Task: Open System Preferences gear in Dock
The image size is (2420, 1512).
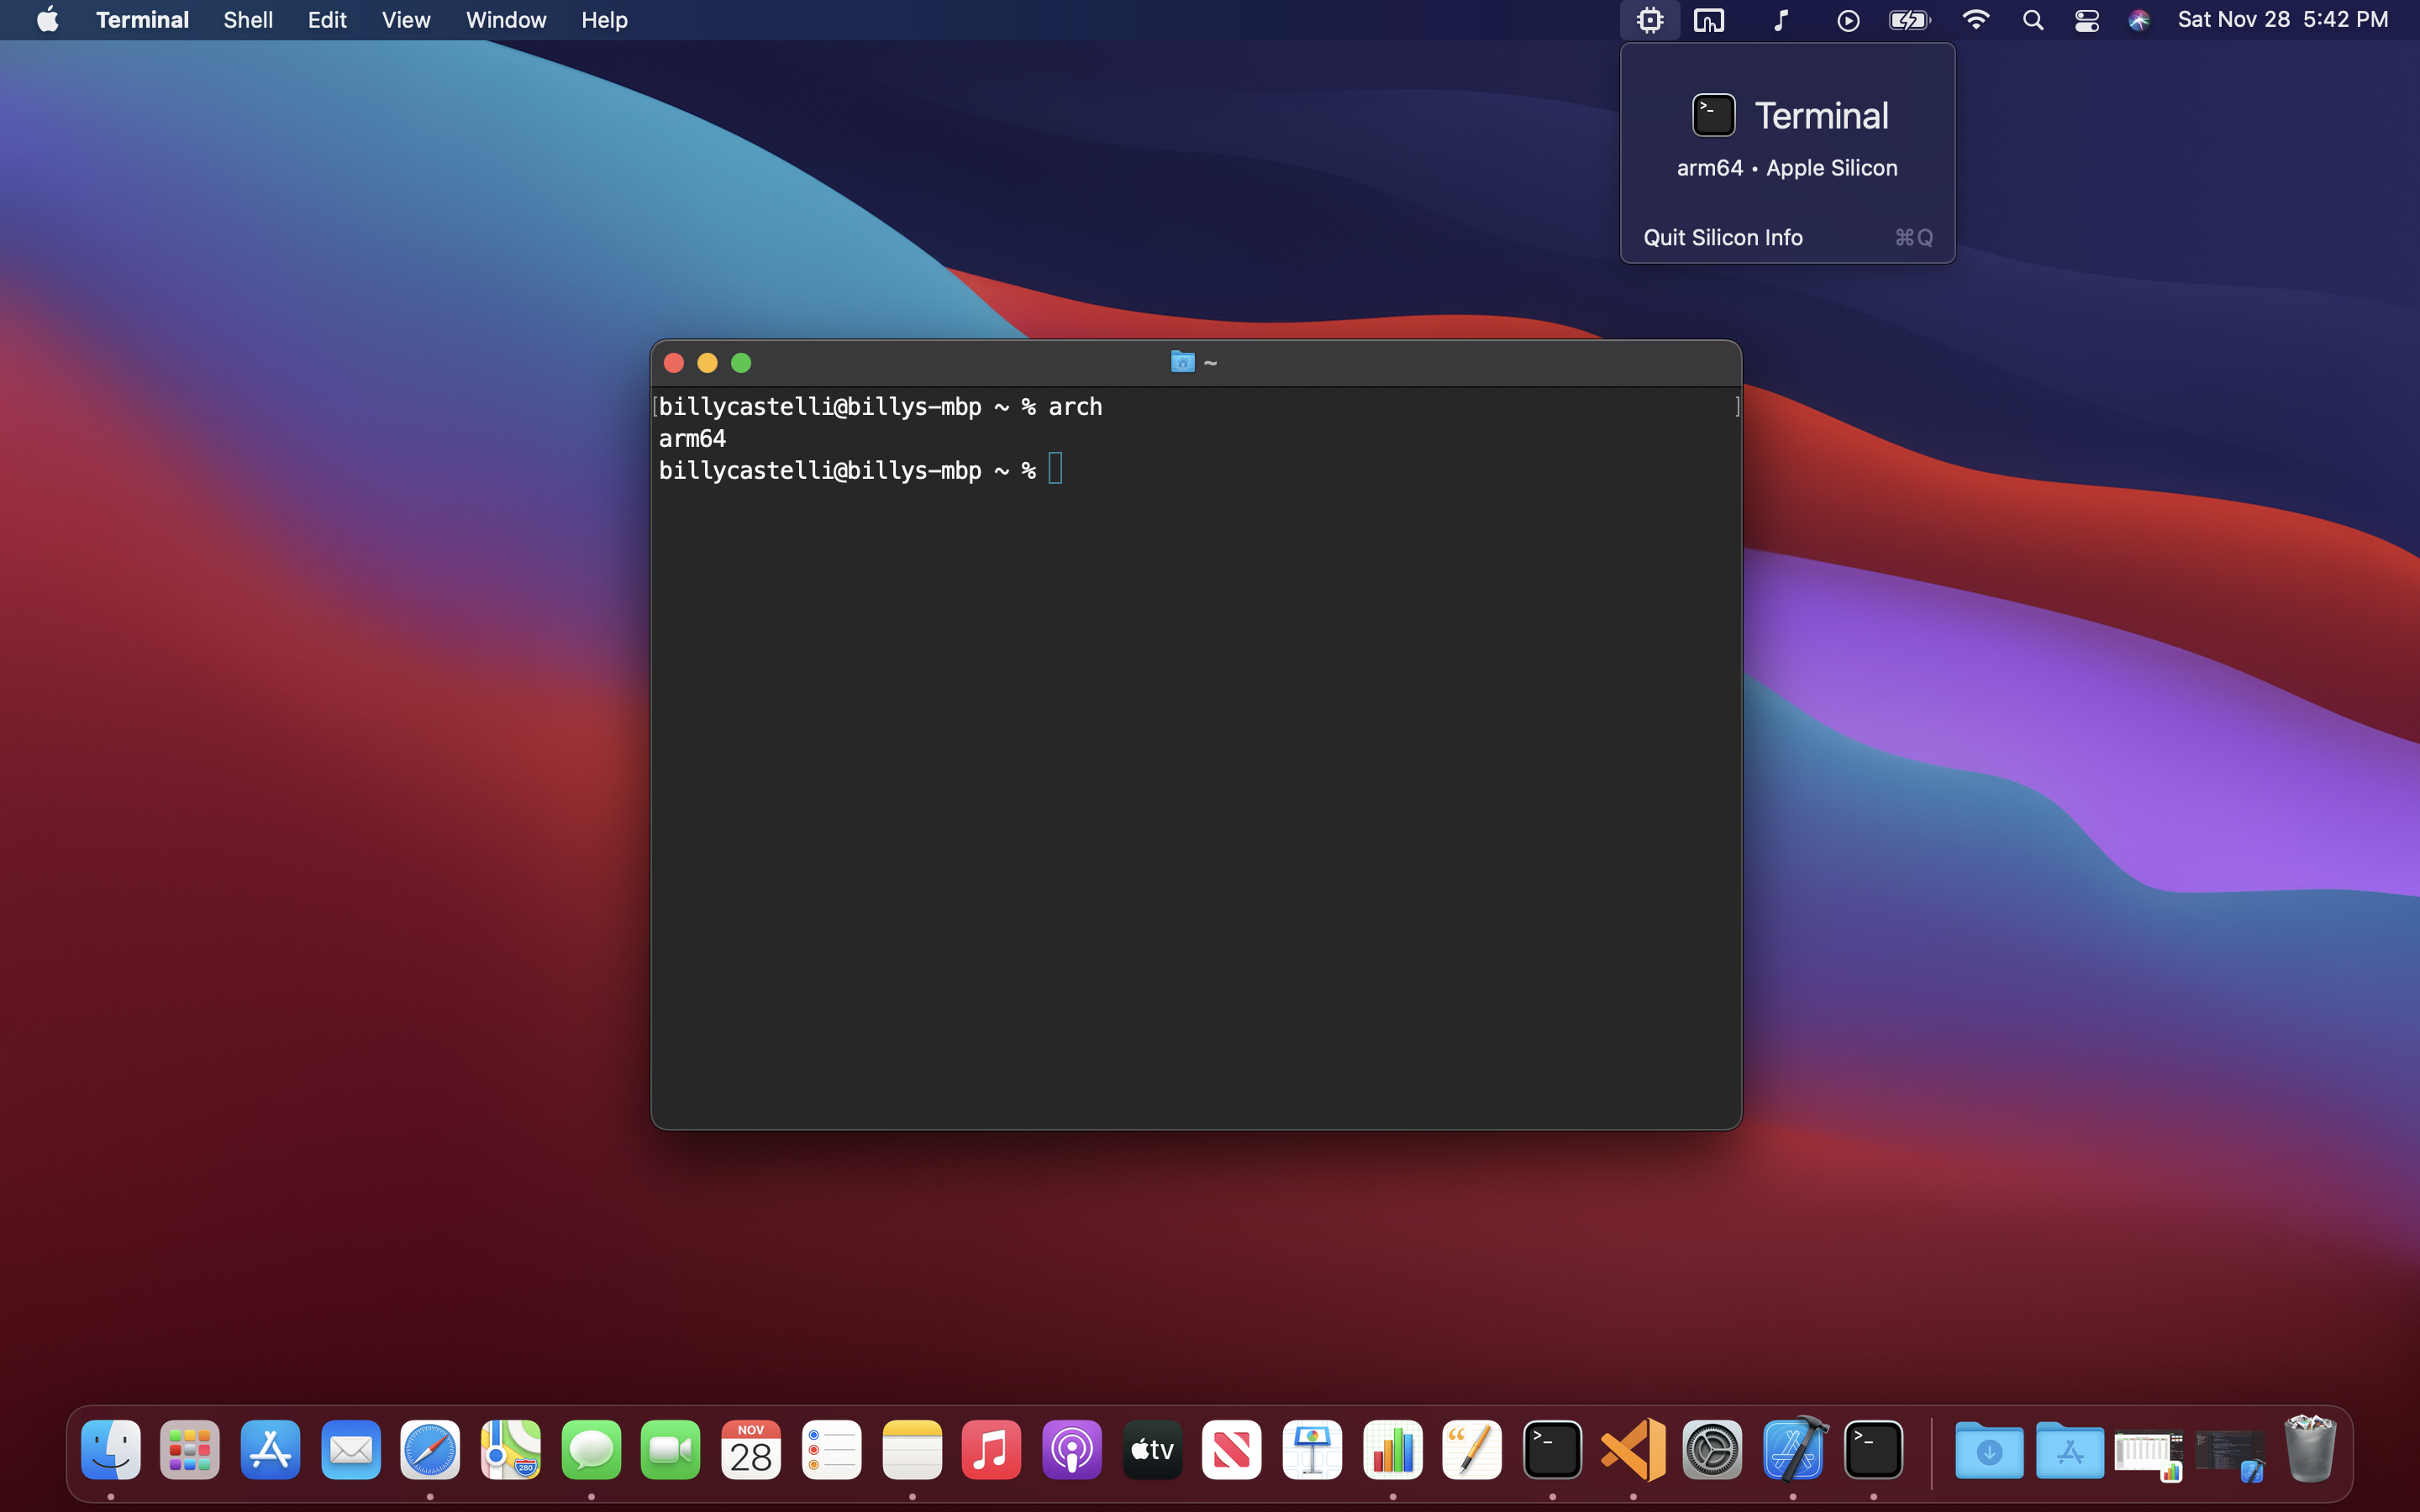Action: (x=1712, y=1449)
